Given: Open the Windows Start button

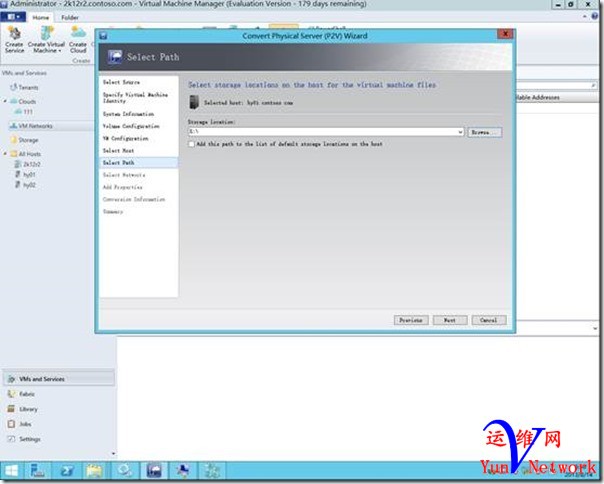Looking at the screenshot, I should (x=12, y=471).
